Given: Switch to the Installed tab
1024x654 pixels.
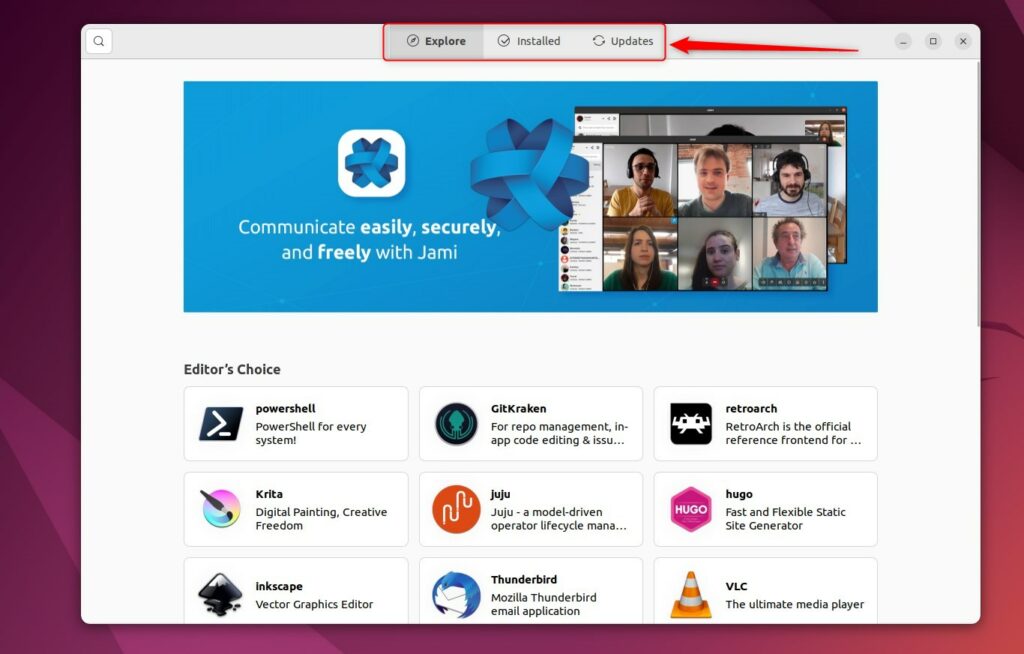Looking at the screenshot, I should [529, 41].
